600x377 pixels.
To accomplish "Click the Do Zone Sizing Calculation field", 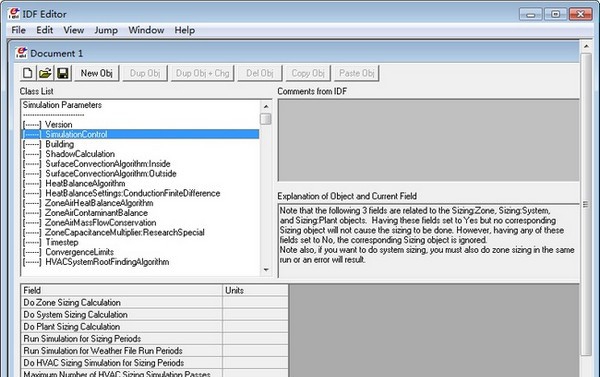I will [x=122, y=302].
